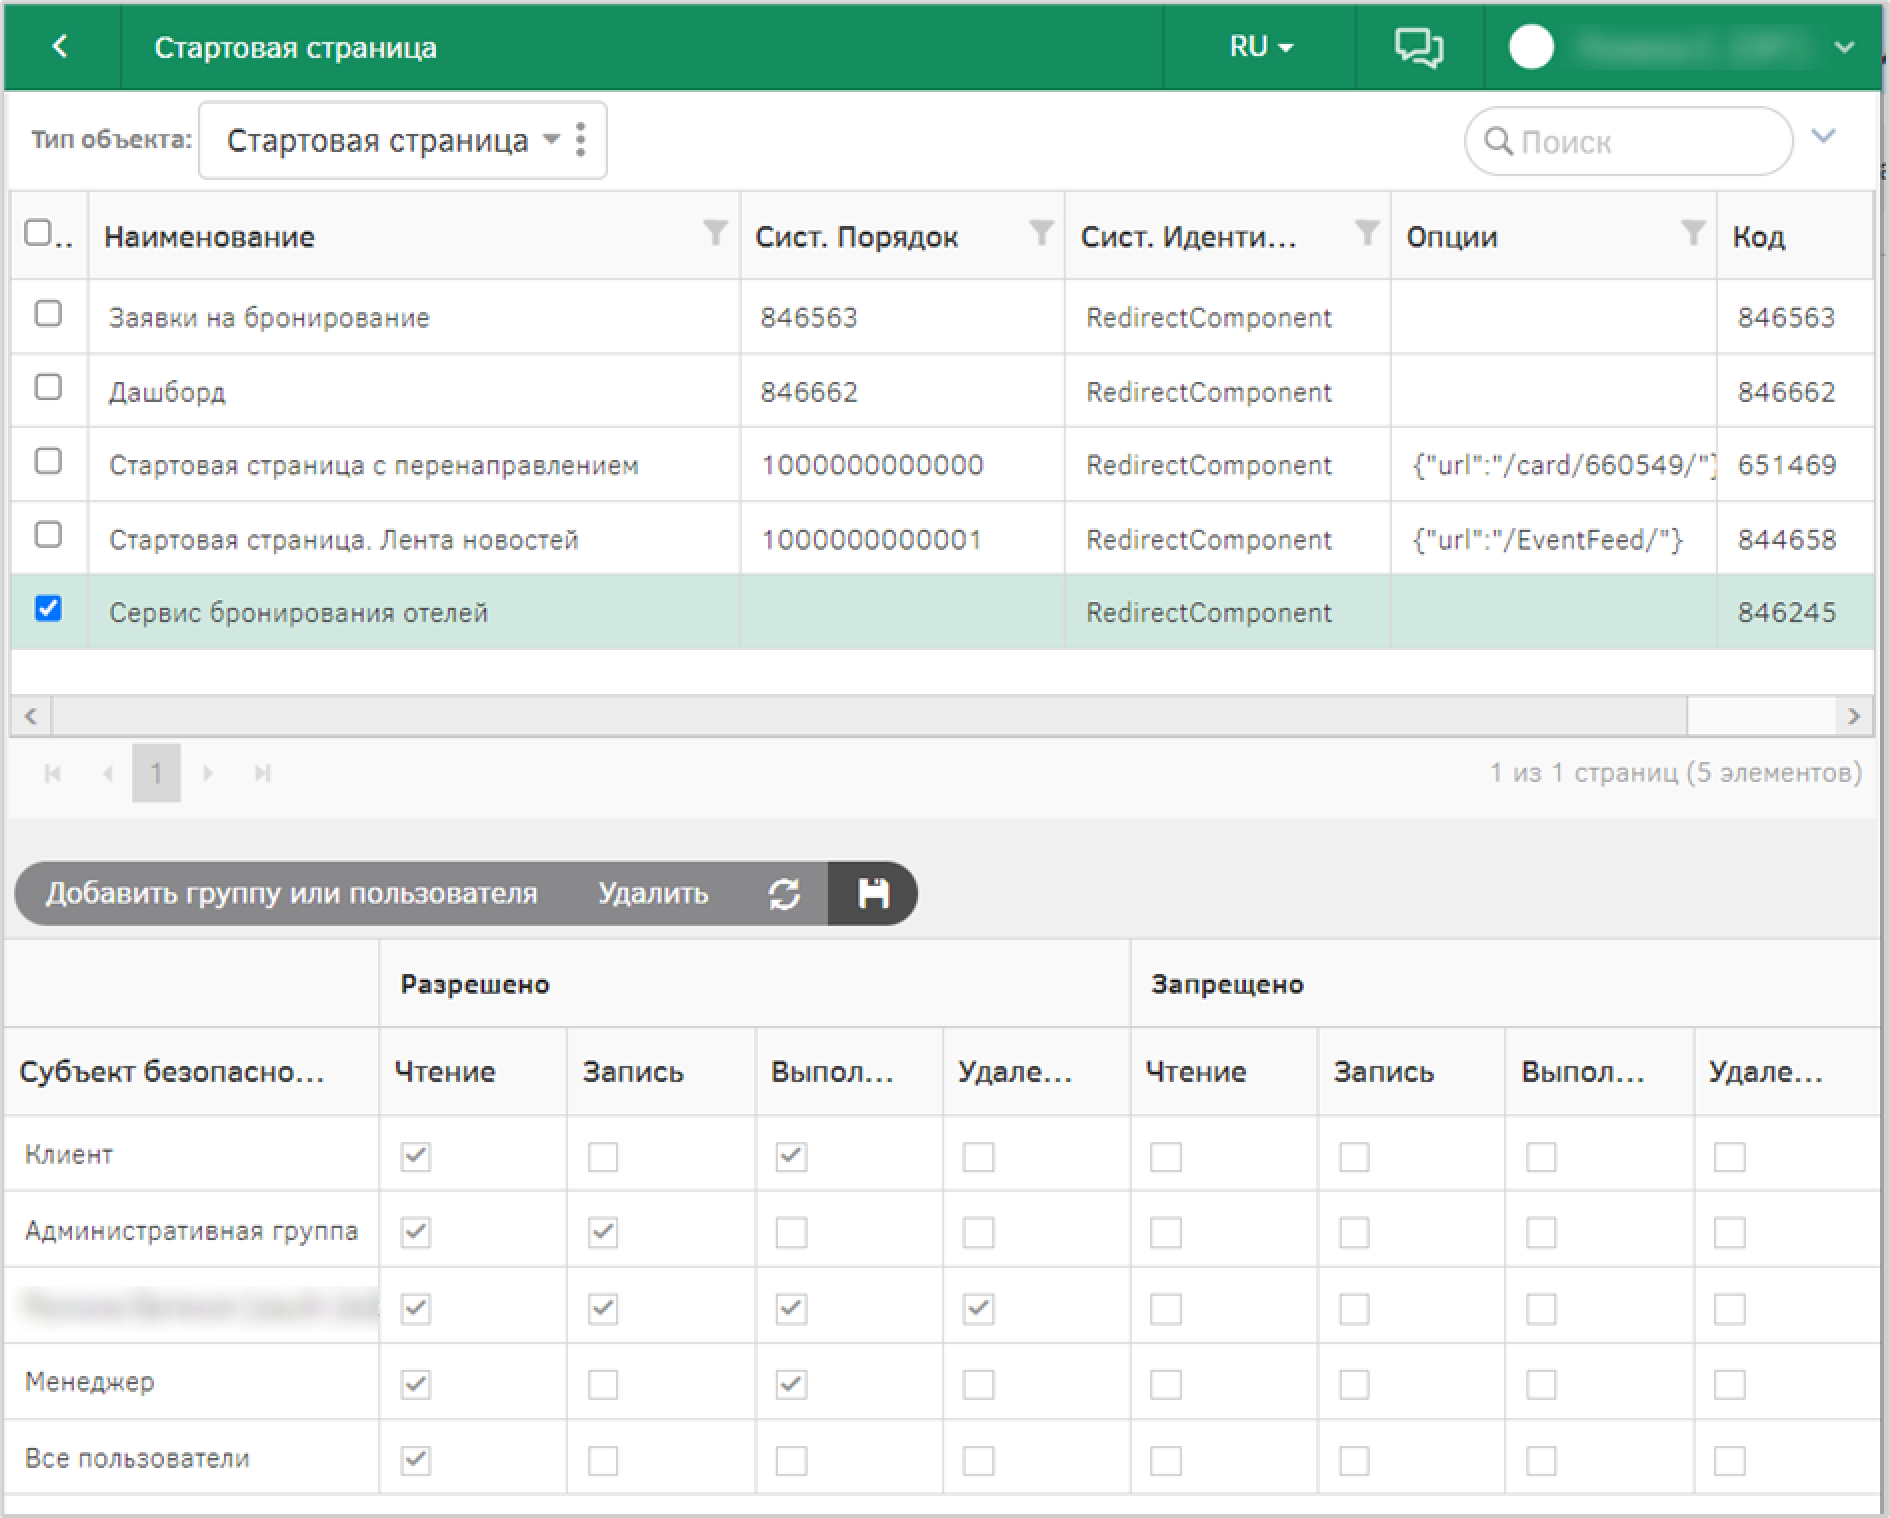Sort by the Наименование column header
Viewport: 1890px width, 1518px height.
(x=210, y=237)
